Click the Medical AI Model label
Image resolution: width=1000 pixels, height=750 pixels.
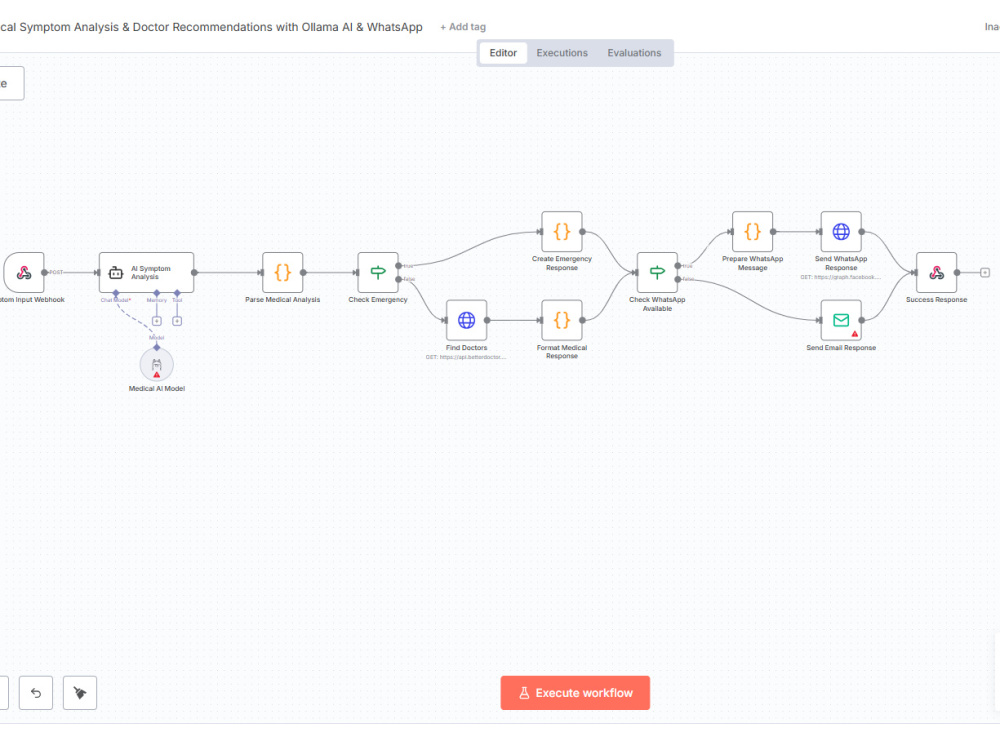(x=157, y=388)
